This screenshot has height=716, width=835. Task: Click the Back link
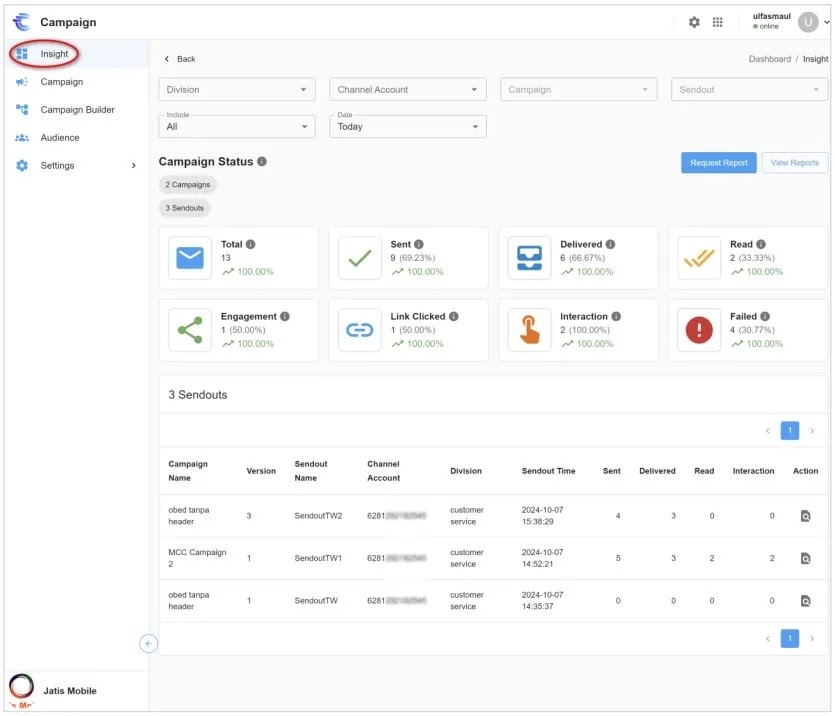(180, 59)
